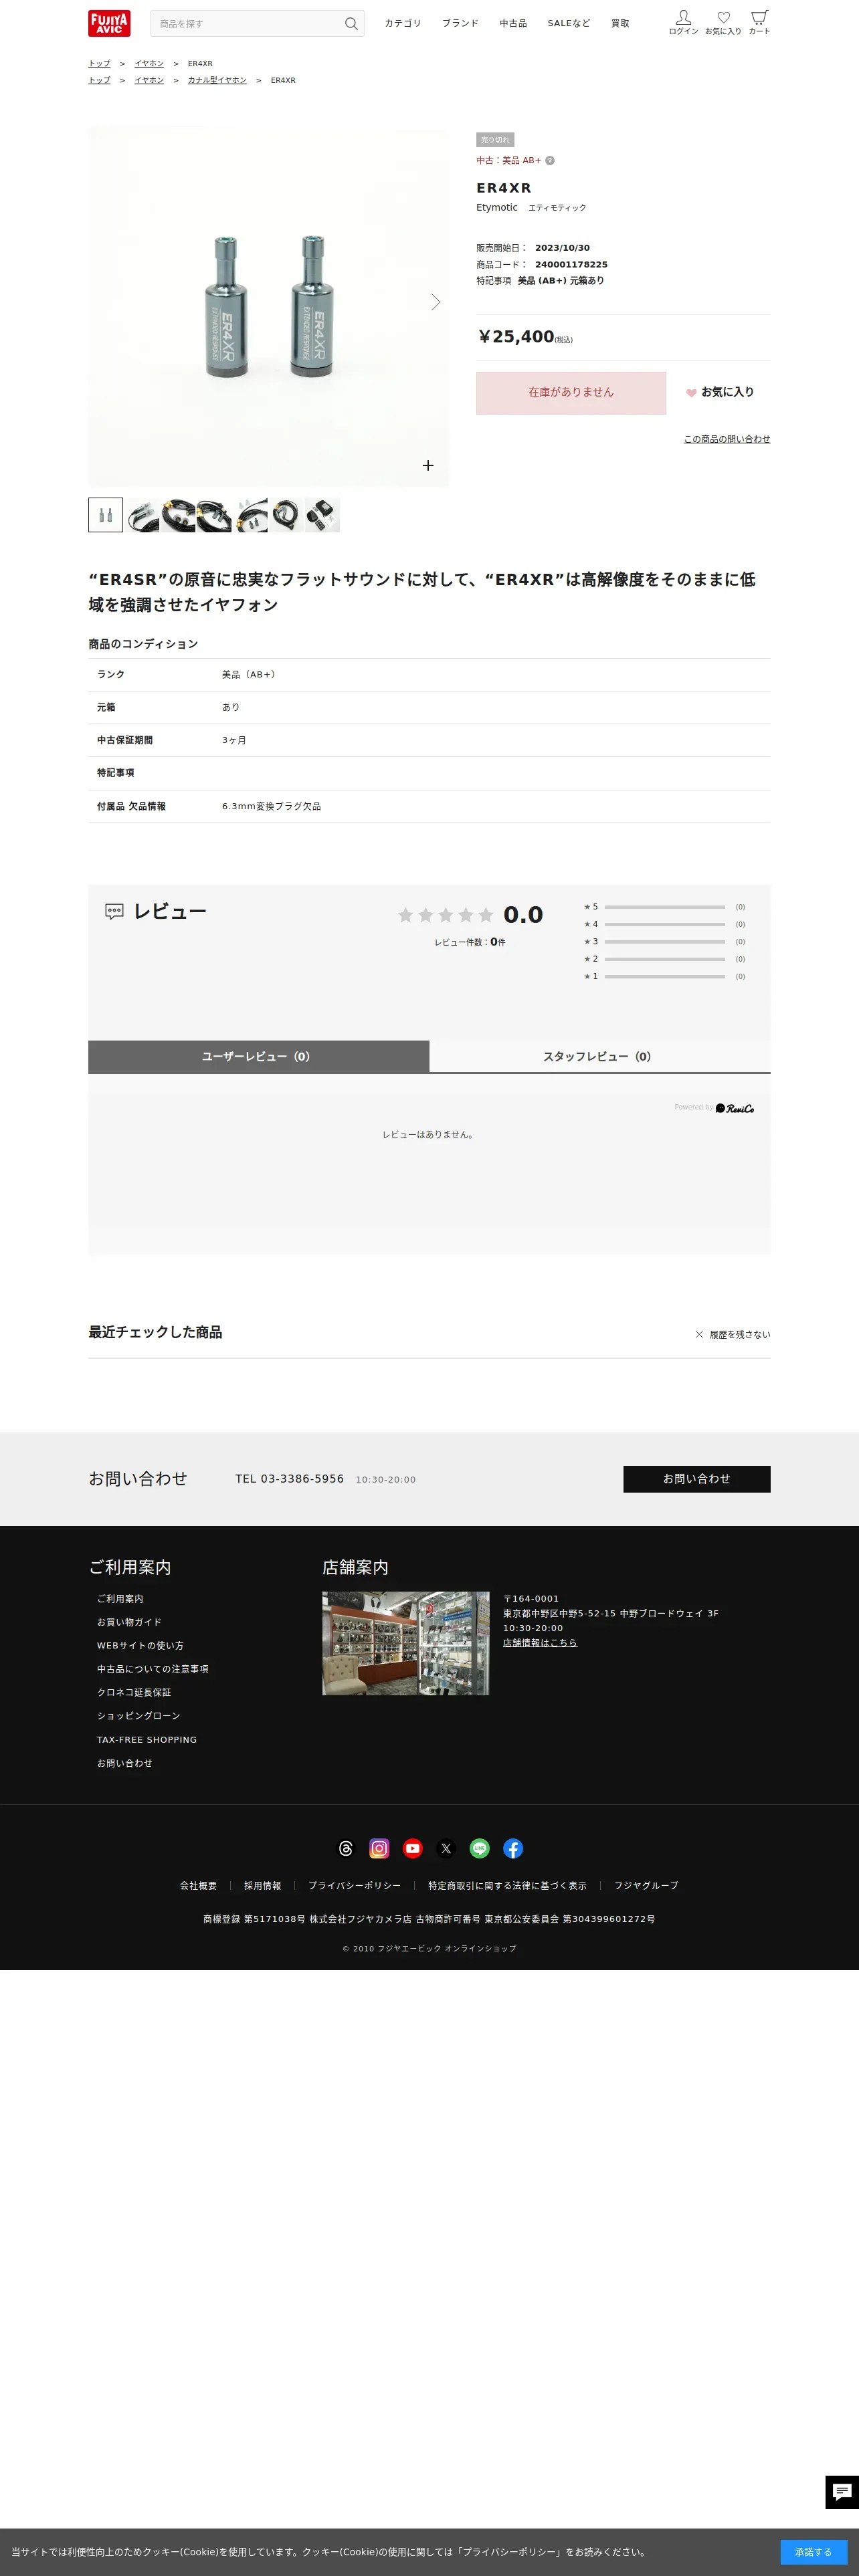Click トップ in the first breadcrumb row

99,63
